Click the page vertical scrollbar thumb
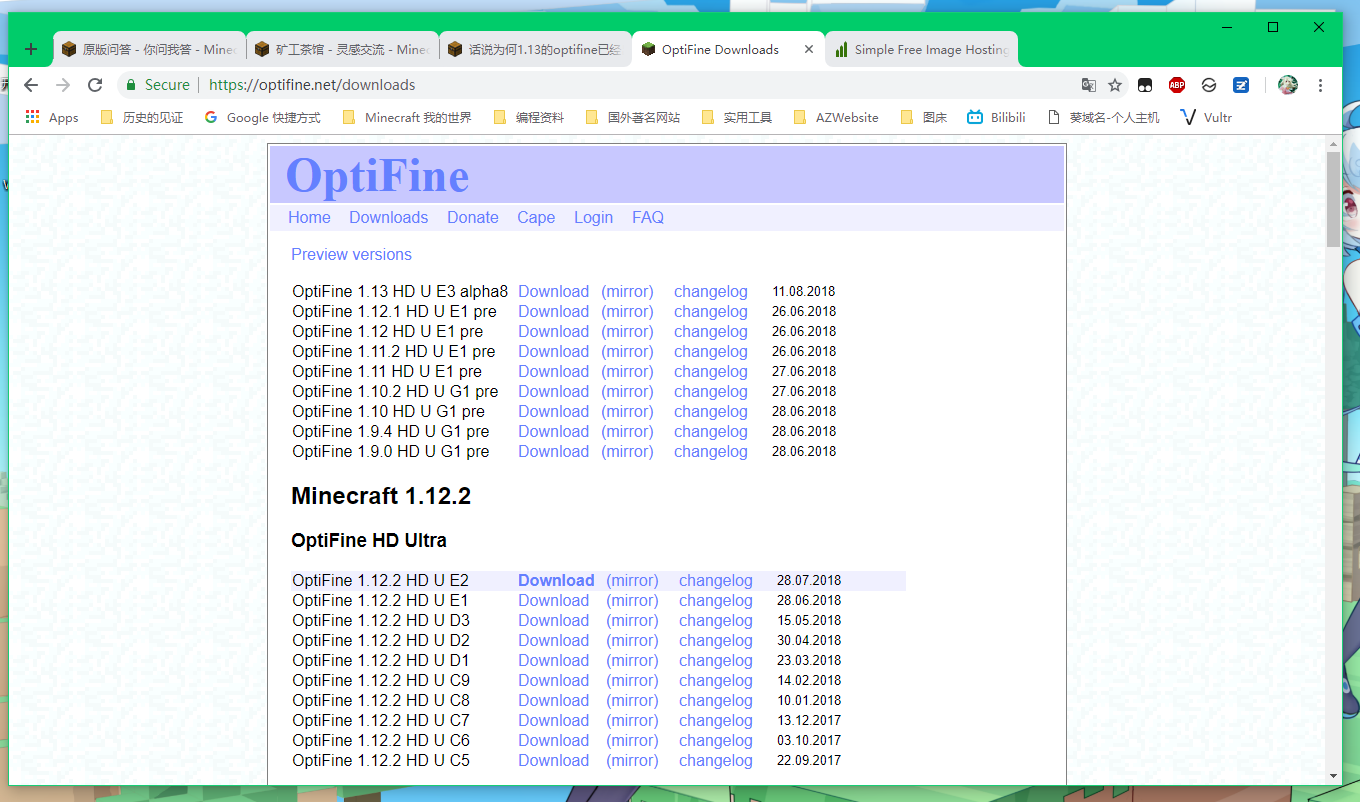The width and height of the screenshot is (1360, 802). pyautogui.click(x=1333, y=200)
